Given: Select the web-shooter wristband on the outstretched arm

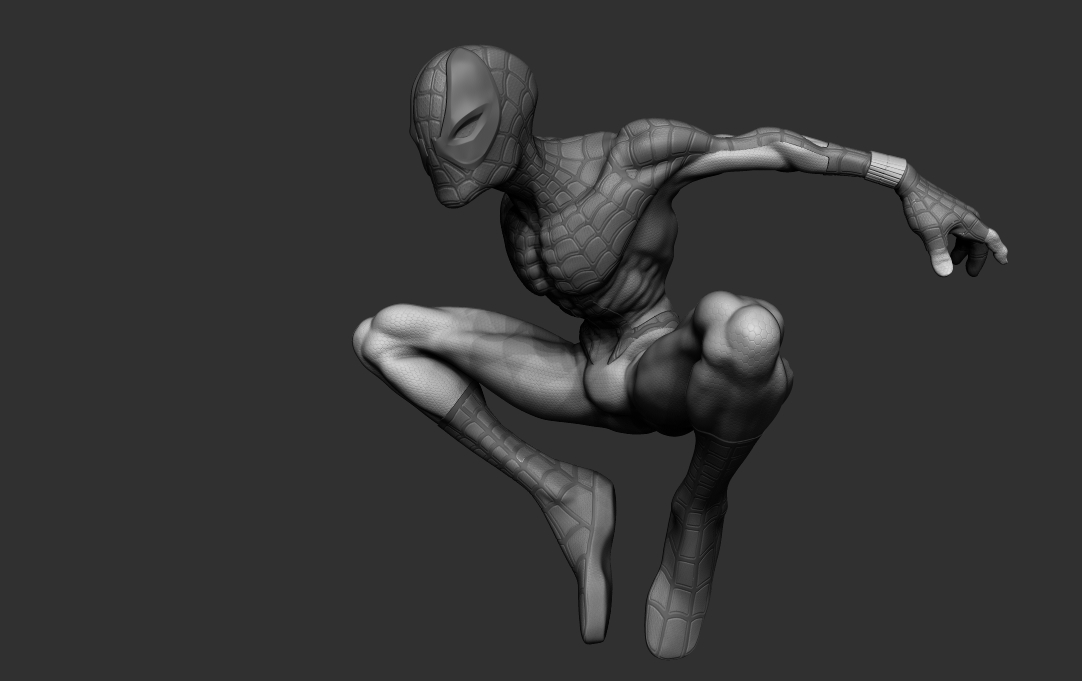Looking at the screenshot, I should (887, 168).
